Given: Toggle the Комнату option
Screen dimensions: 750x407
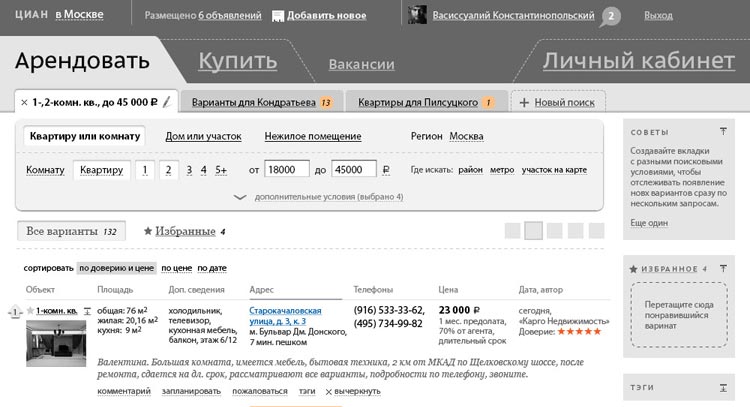Looking at the screenshot, I should pyautogui.click(x=45, y=170).
